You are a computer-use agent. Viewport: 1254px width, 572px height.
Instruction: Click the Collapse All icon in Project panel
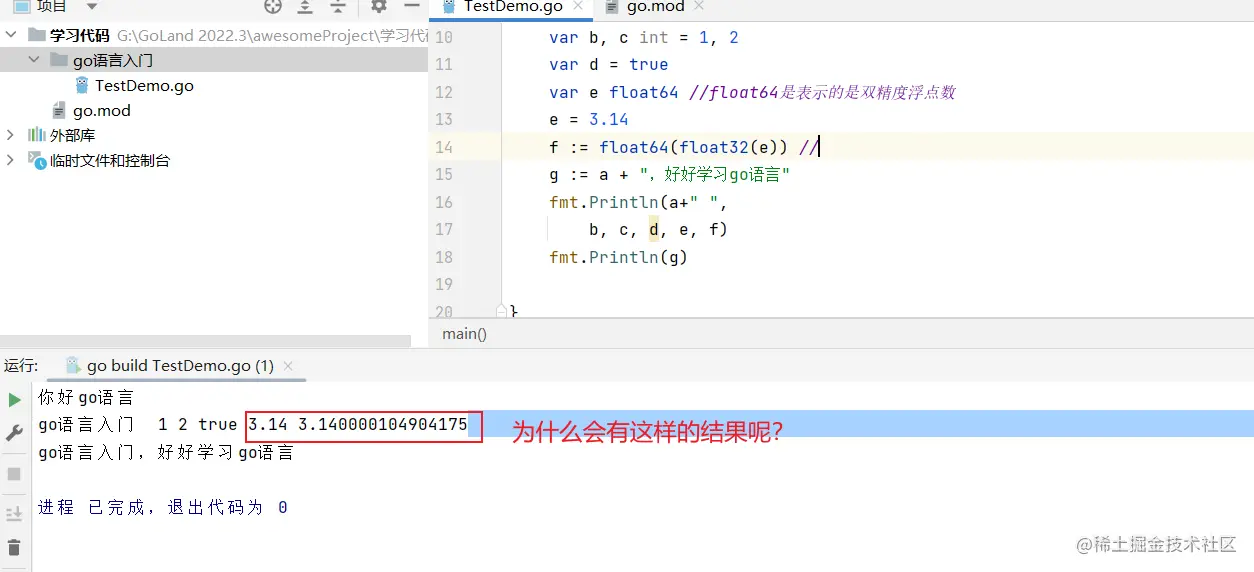(338, 6)
